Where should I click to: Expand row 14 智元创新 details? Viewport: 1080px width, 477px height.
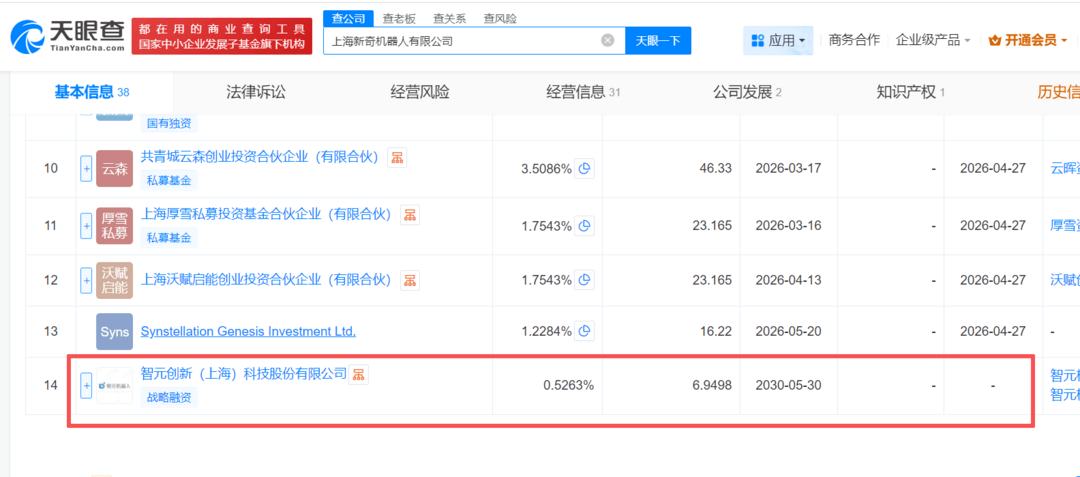pos(86,385)
